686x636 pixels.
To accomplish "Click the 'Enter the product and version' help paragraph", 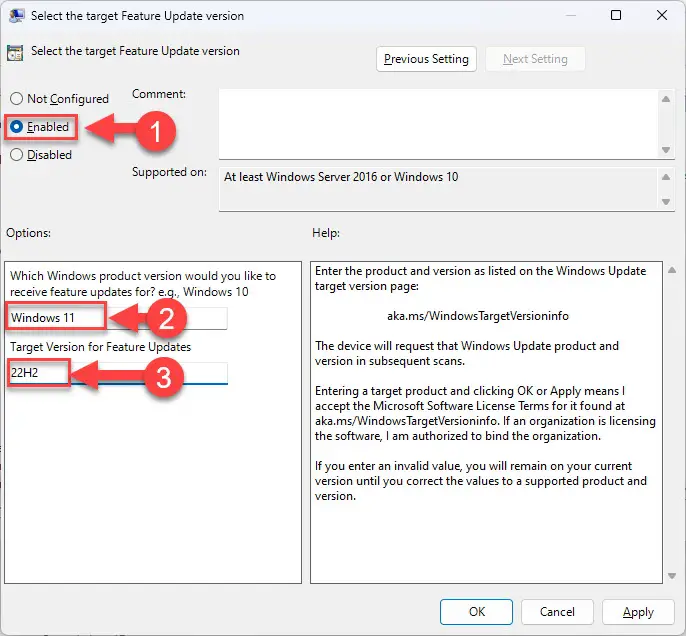I will click(x=480, y=278).
